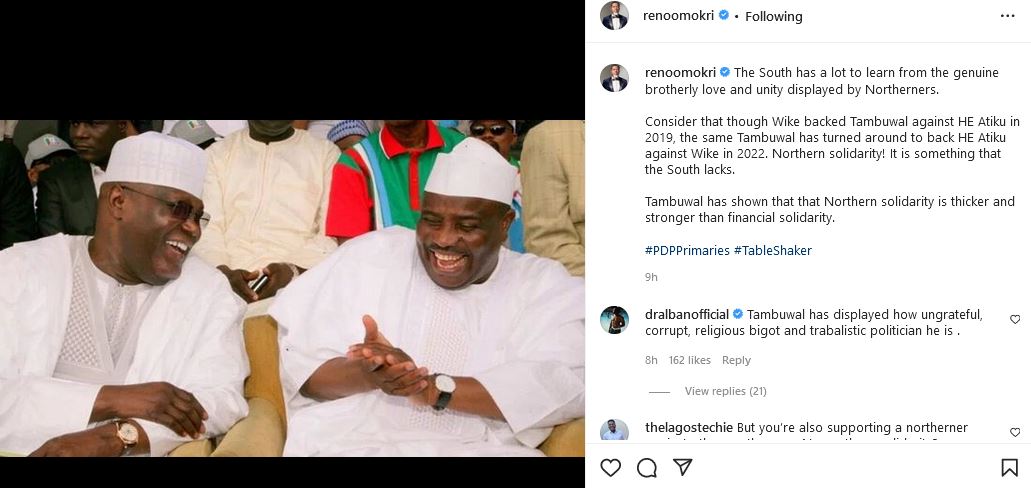
Task: Like the post with heart icon
Action: pos(610,467)
